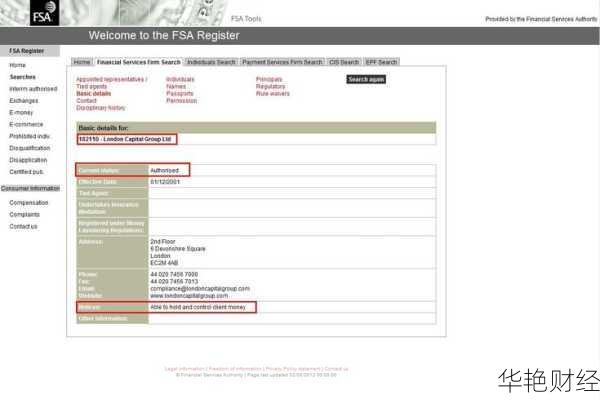
Task: Click 'Provided by the Financial Services Authority' text
Action: click(541, 19)
